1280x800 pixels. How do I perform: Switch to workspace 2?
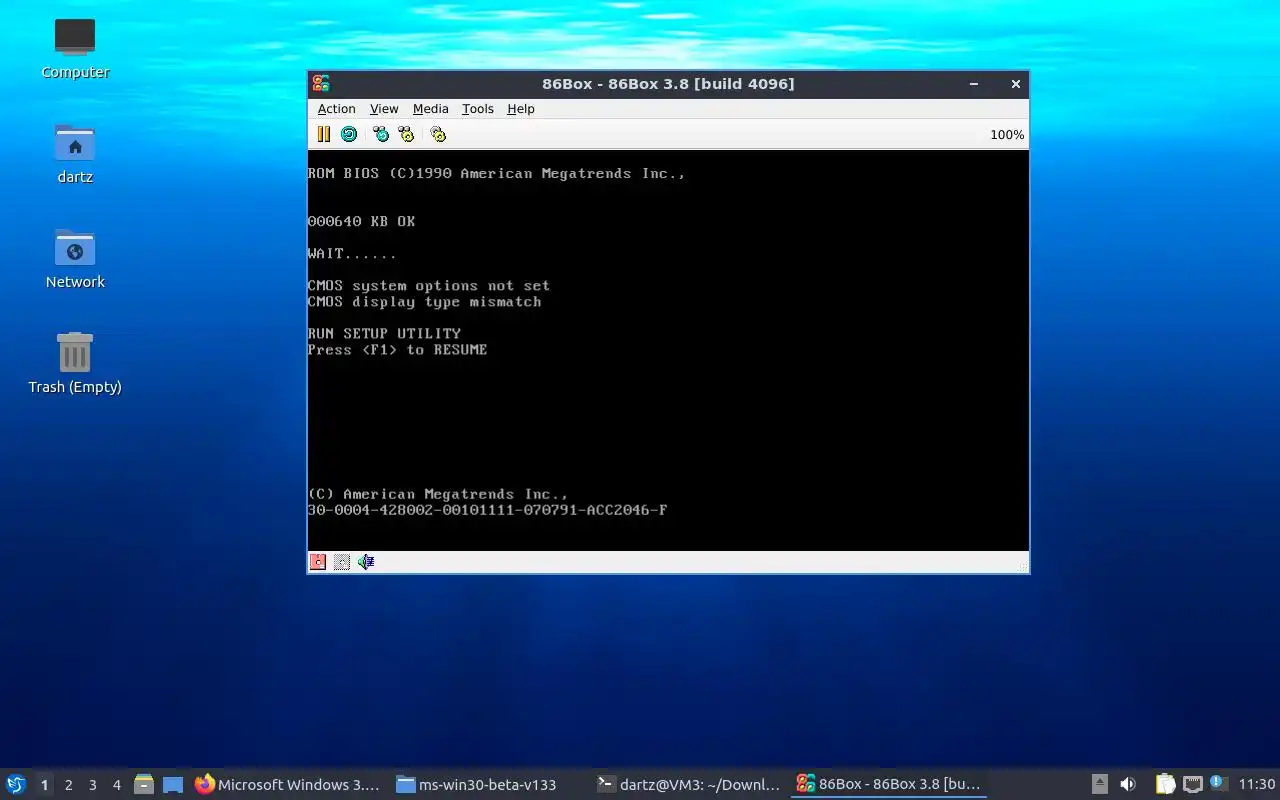(68, 785)
